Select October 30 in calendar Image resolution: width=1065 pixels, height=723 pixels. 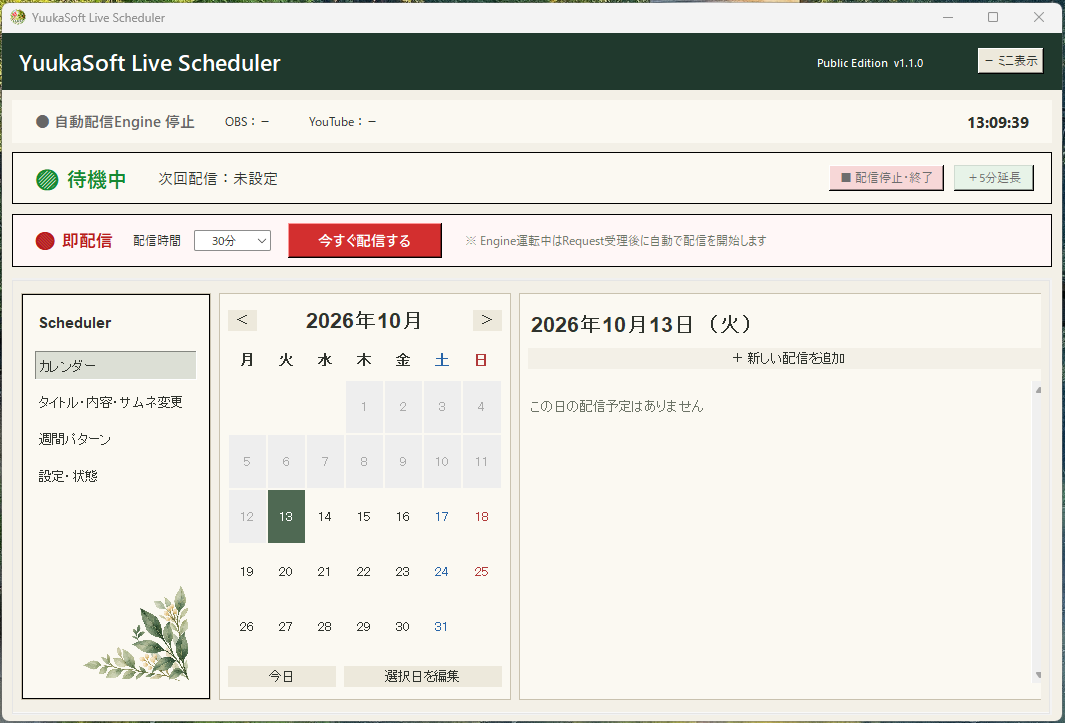coord(403,627)
